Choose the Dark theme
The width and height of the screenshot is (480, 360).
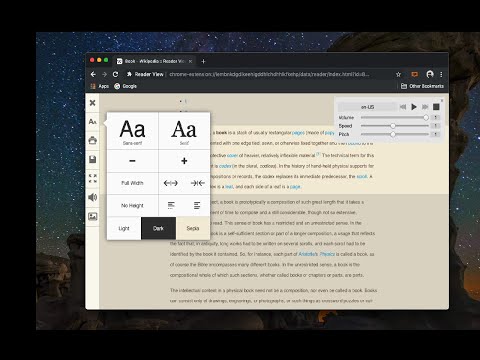(158, 228)
